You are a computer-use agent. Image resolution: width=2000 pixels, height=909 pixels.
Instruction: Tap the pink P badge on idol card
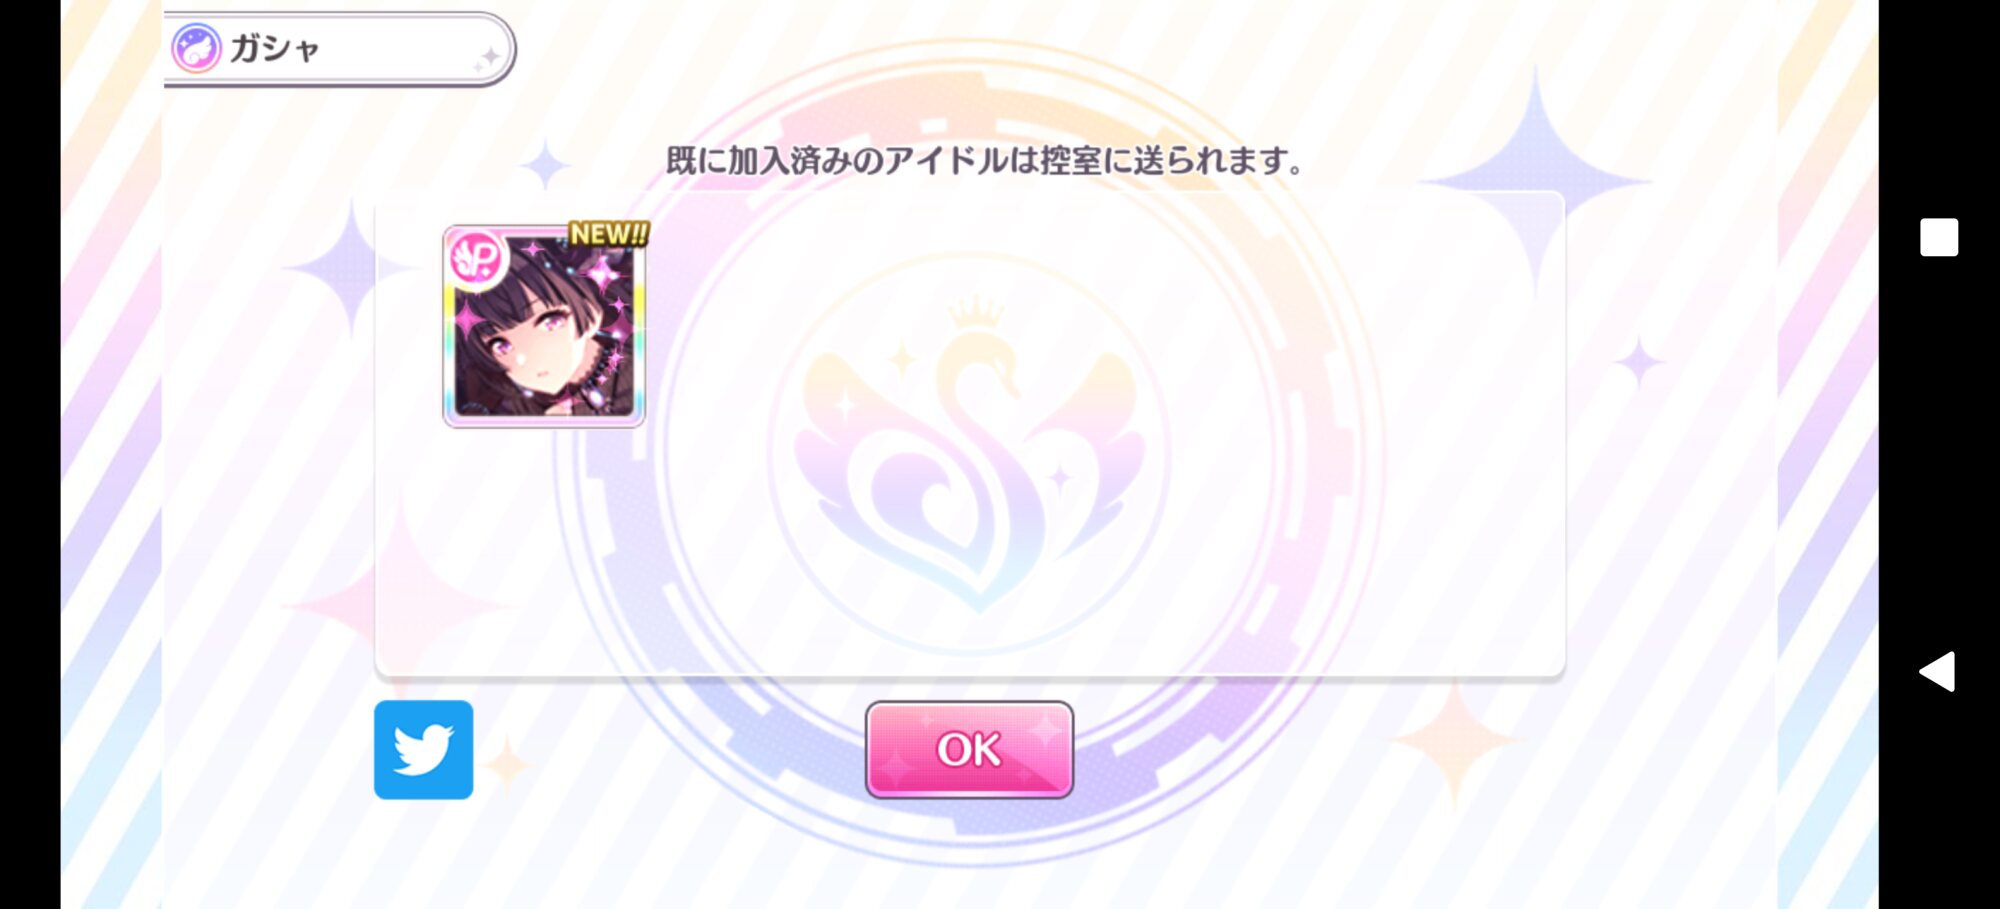[477, 259]
